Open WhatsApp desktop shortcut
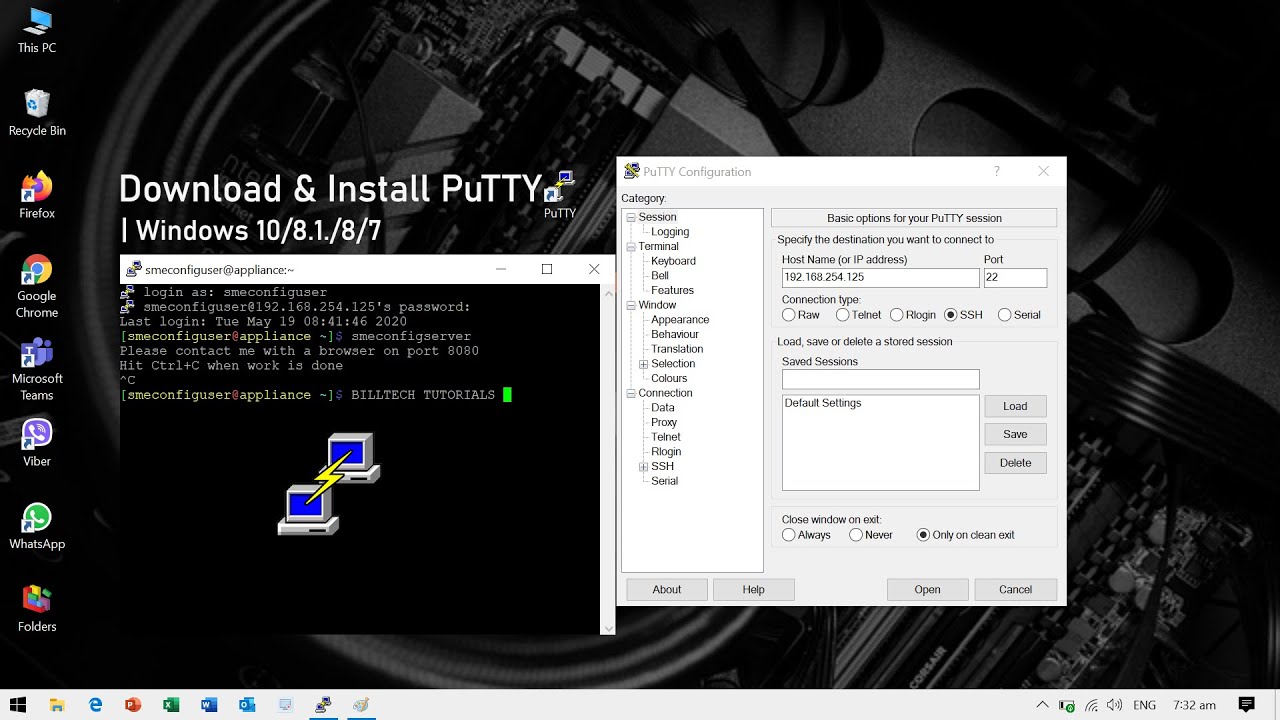 [37, 526]
